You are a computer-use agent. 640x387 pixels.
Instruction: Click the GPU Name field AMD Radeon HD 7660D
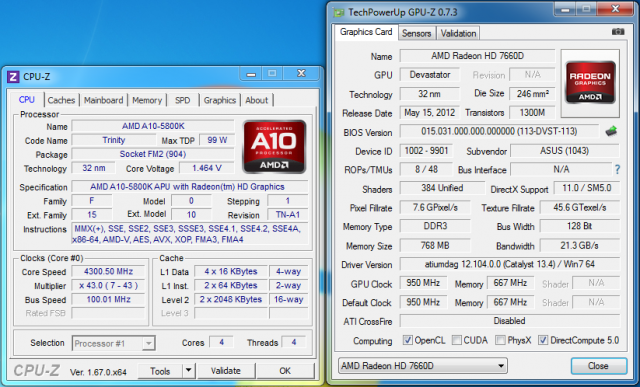pyautogui.click(x=477, y=56)
